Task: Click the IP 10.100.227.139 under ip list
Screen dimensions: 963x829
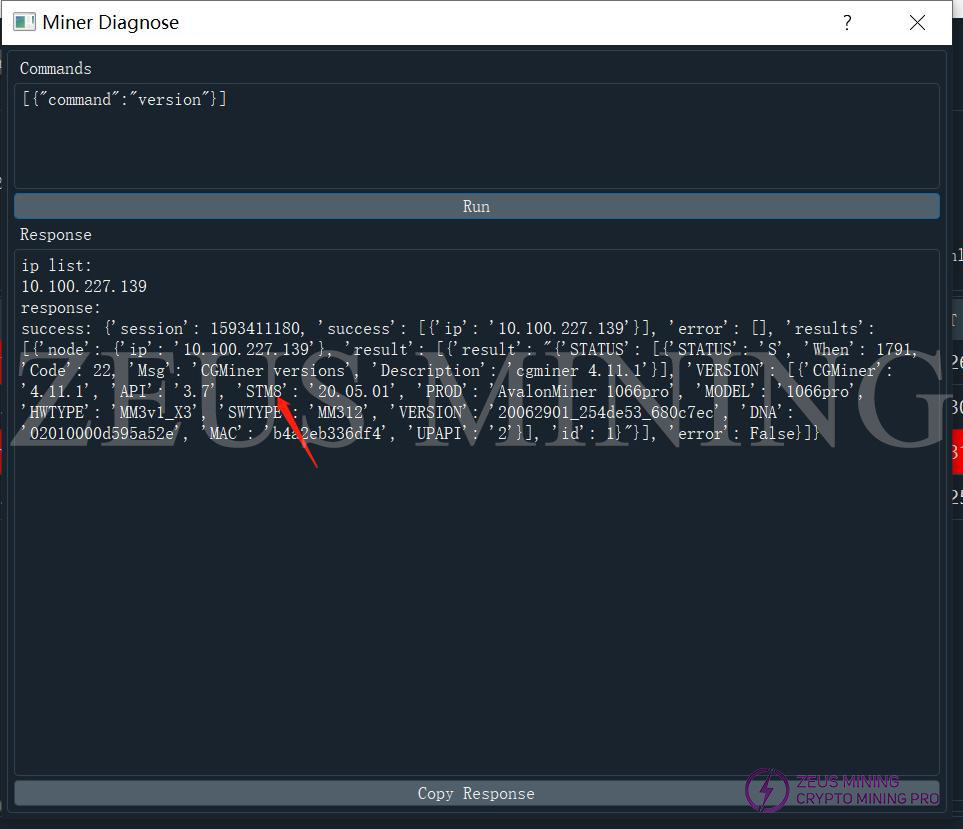Action: tap(84, 287)
